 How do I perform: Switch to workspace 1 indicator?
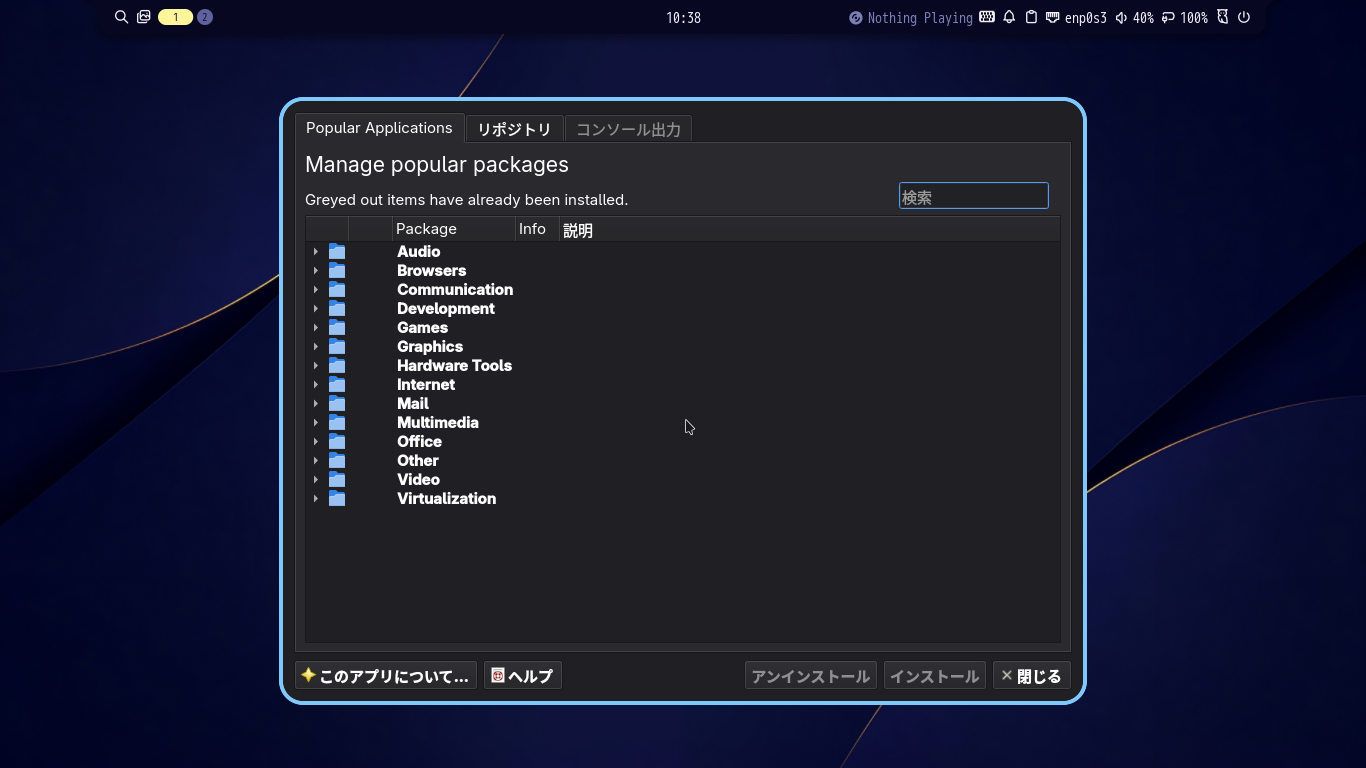pyautogui.click(x=175, y=17)
